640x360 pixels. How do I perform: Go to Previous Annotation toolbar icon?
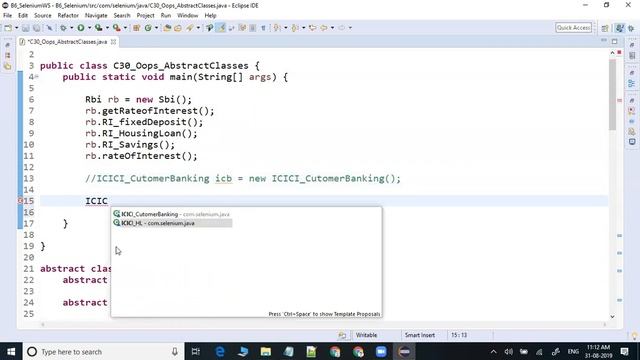(295, 28)
